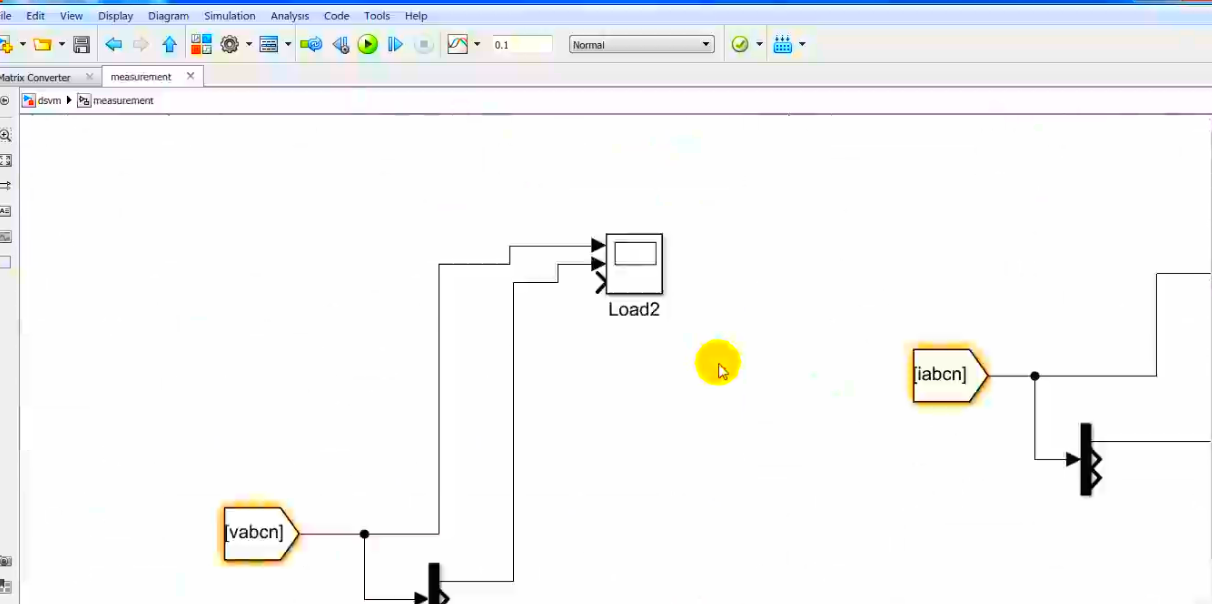This screenshot has height=604, width=1212.
Task: Open the Library Browser icon
Action: (201, 45)
